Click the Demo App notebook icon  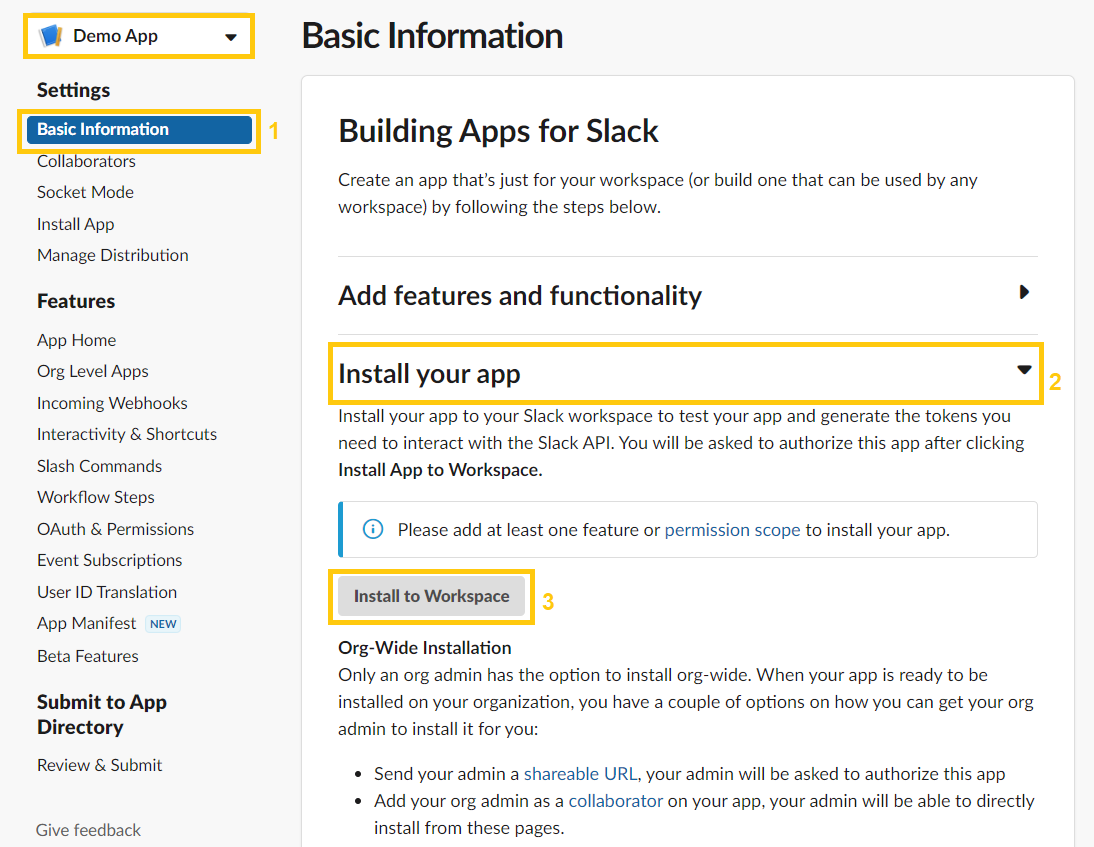click(50, 37)
